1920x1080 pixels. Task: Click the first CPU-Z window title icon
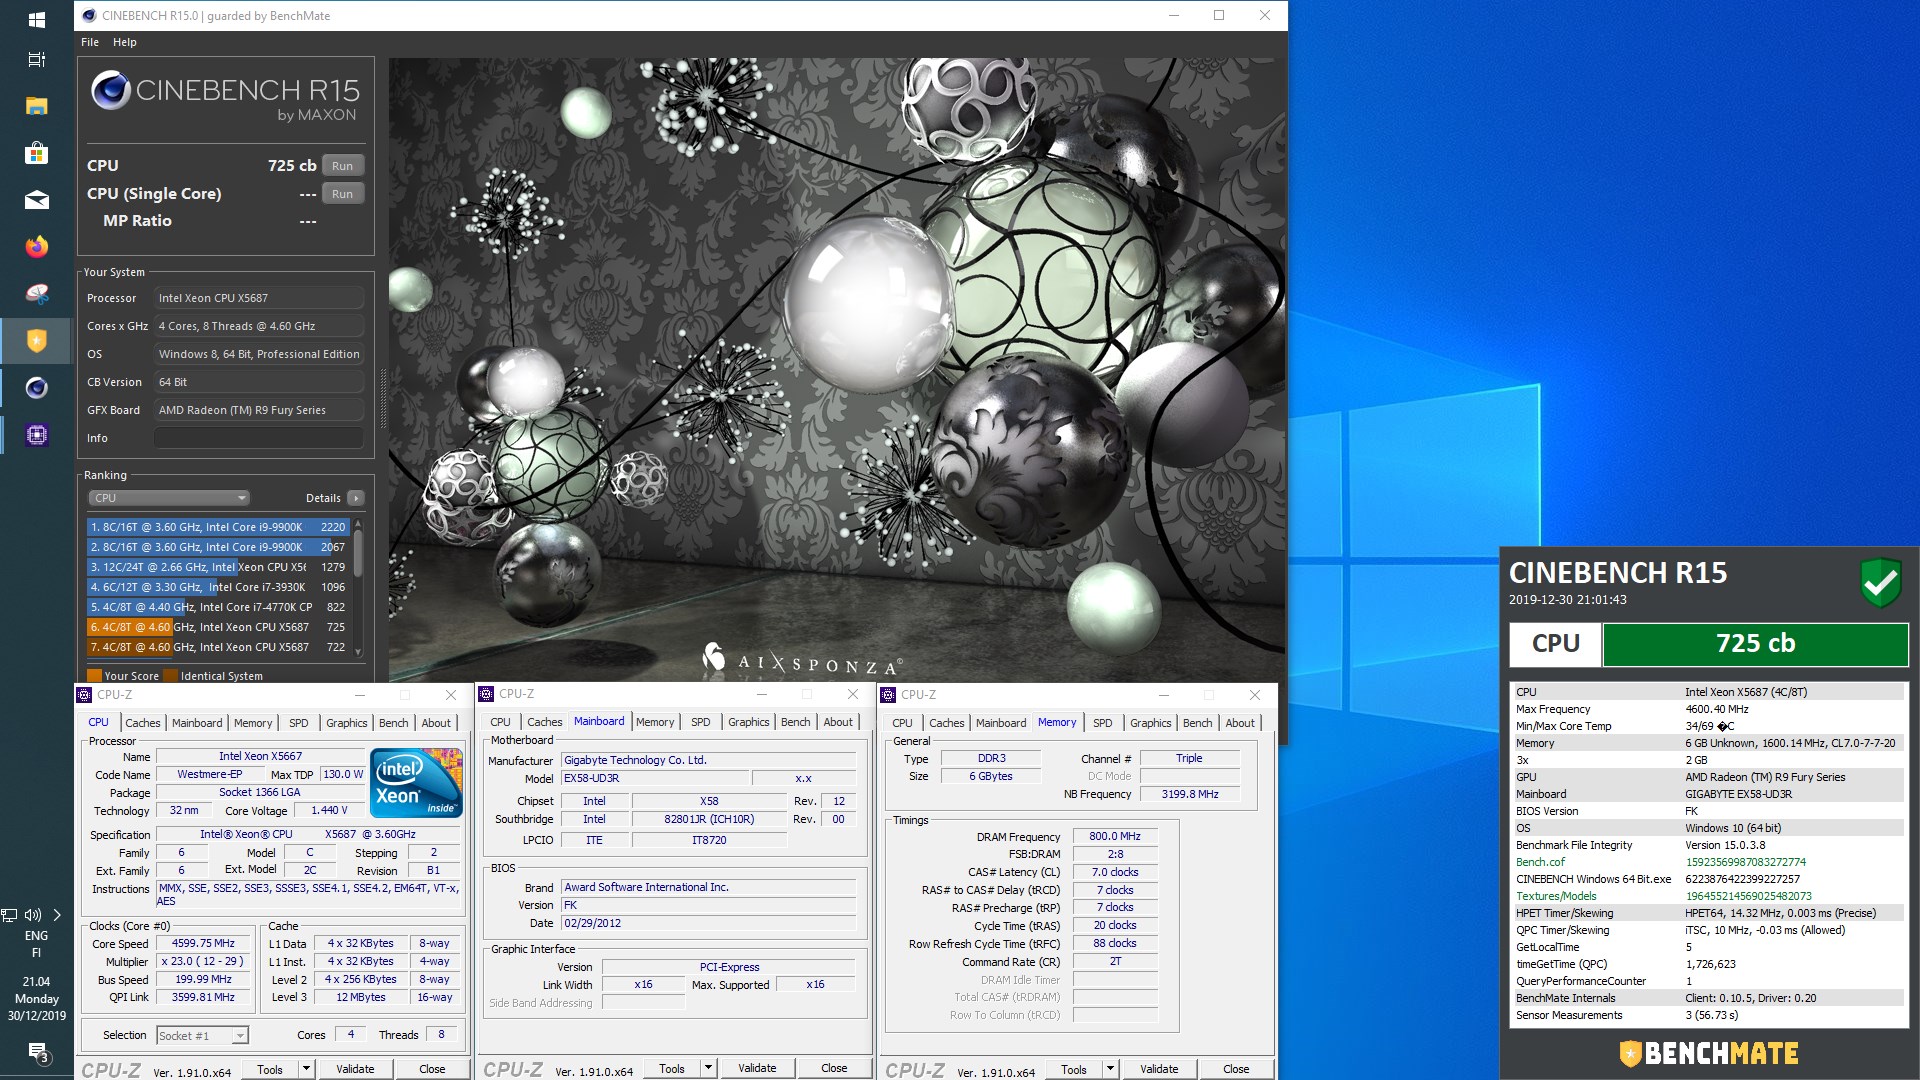click(85, 695)
